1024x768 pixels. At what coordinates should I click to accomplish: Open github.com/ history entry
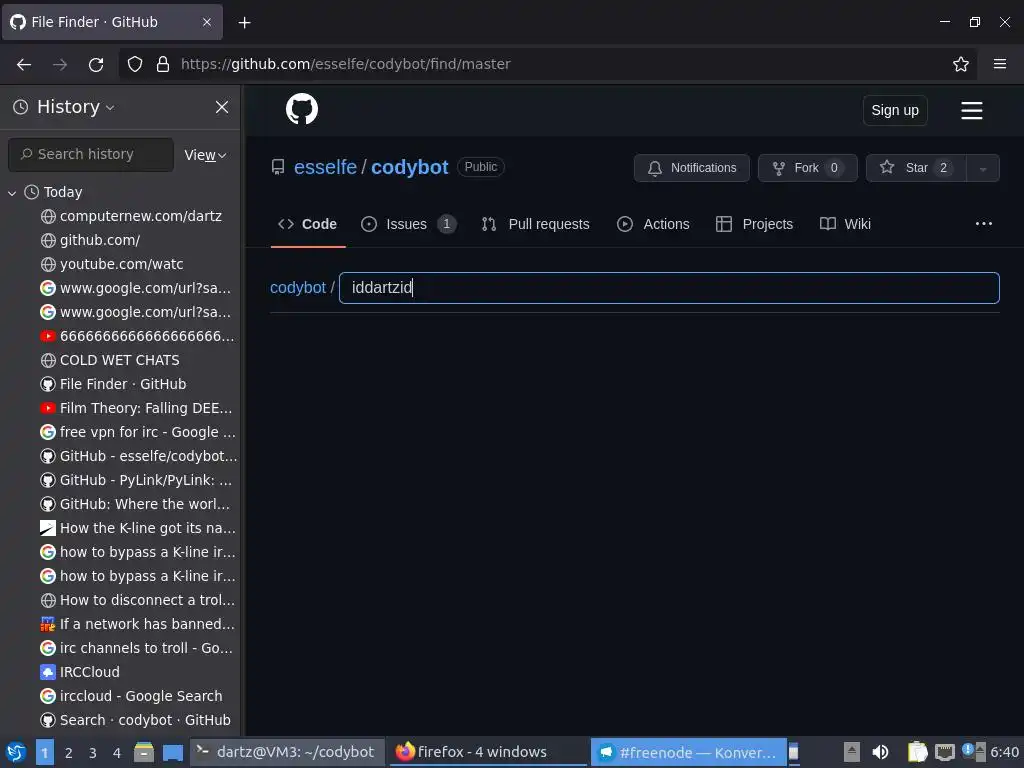point(91,240)
